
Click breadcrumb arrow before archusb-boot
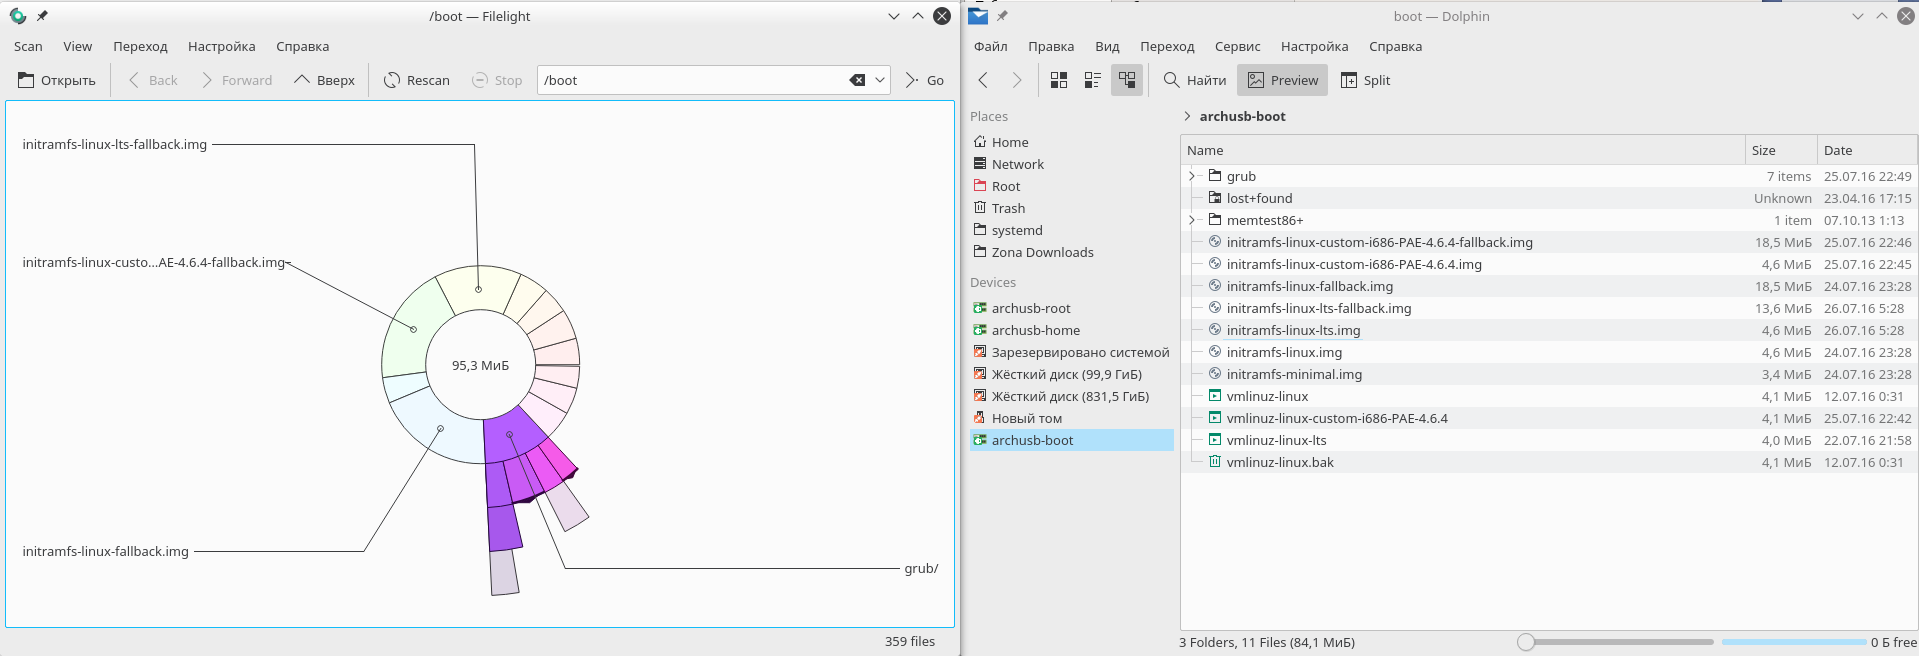point(1187,116)
